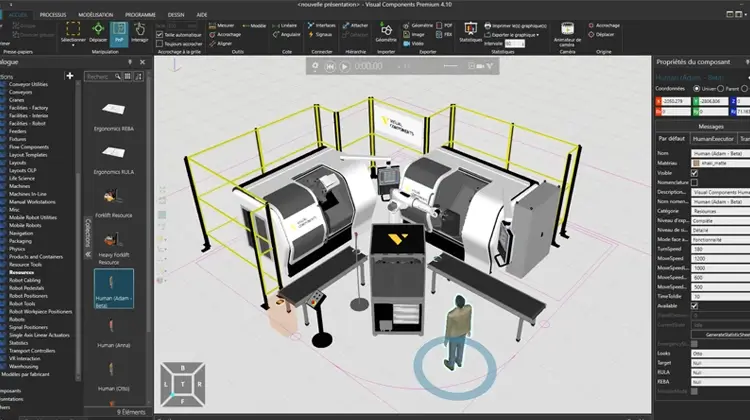Select Ergonomics REBA catalog item
The height and width of the screenshot is (420, 750).
point(113,115)
